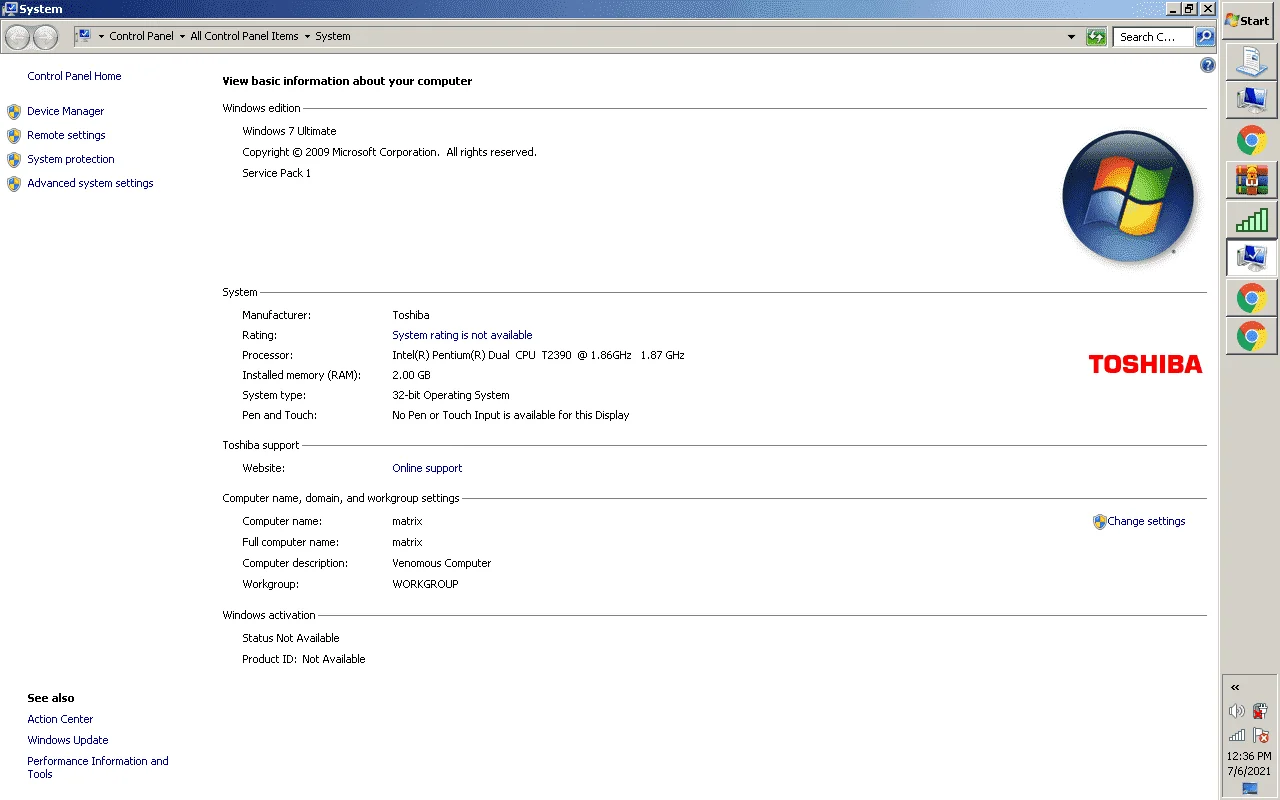Screen dimensions: 1280x800
Task: Click the 2.00 GB memory value
Action: 411,375
